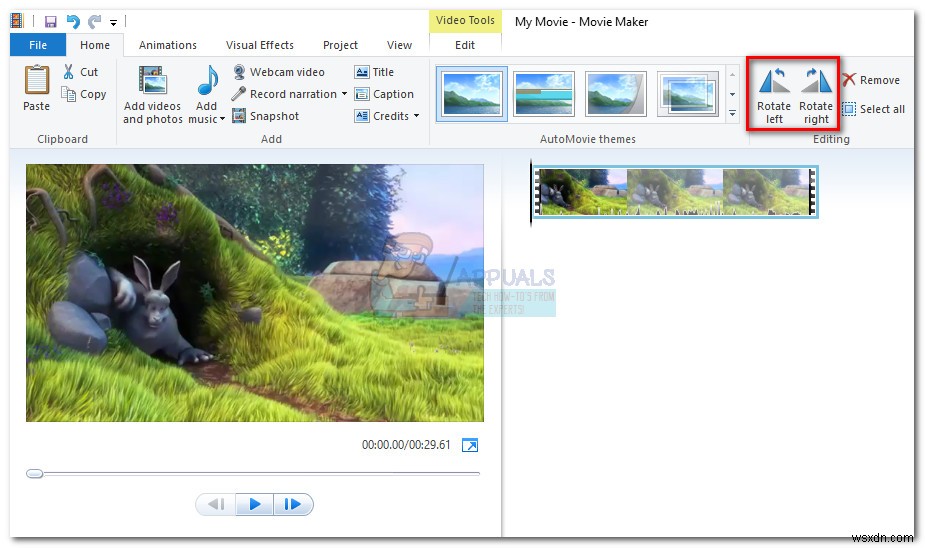This screenshot has width=925, height=548.
Task: Click the Credits button
Action: click(382, 116)
